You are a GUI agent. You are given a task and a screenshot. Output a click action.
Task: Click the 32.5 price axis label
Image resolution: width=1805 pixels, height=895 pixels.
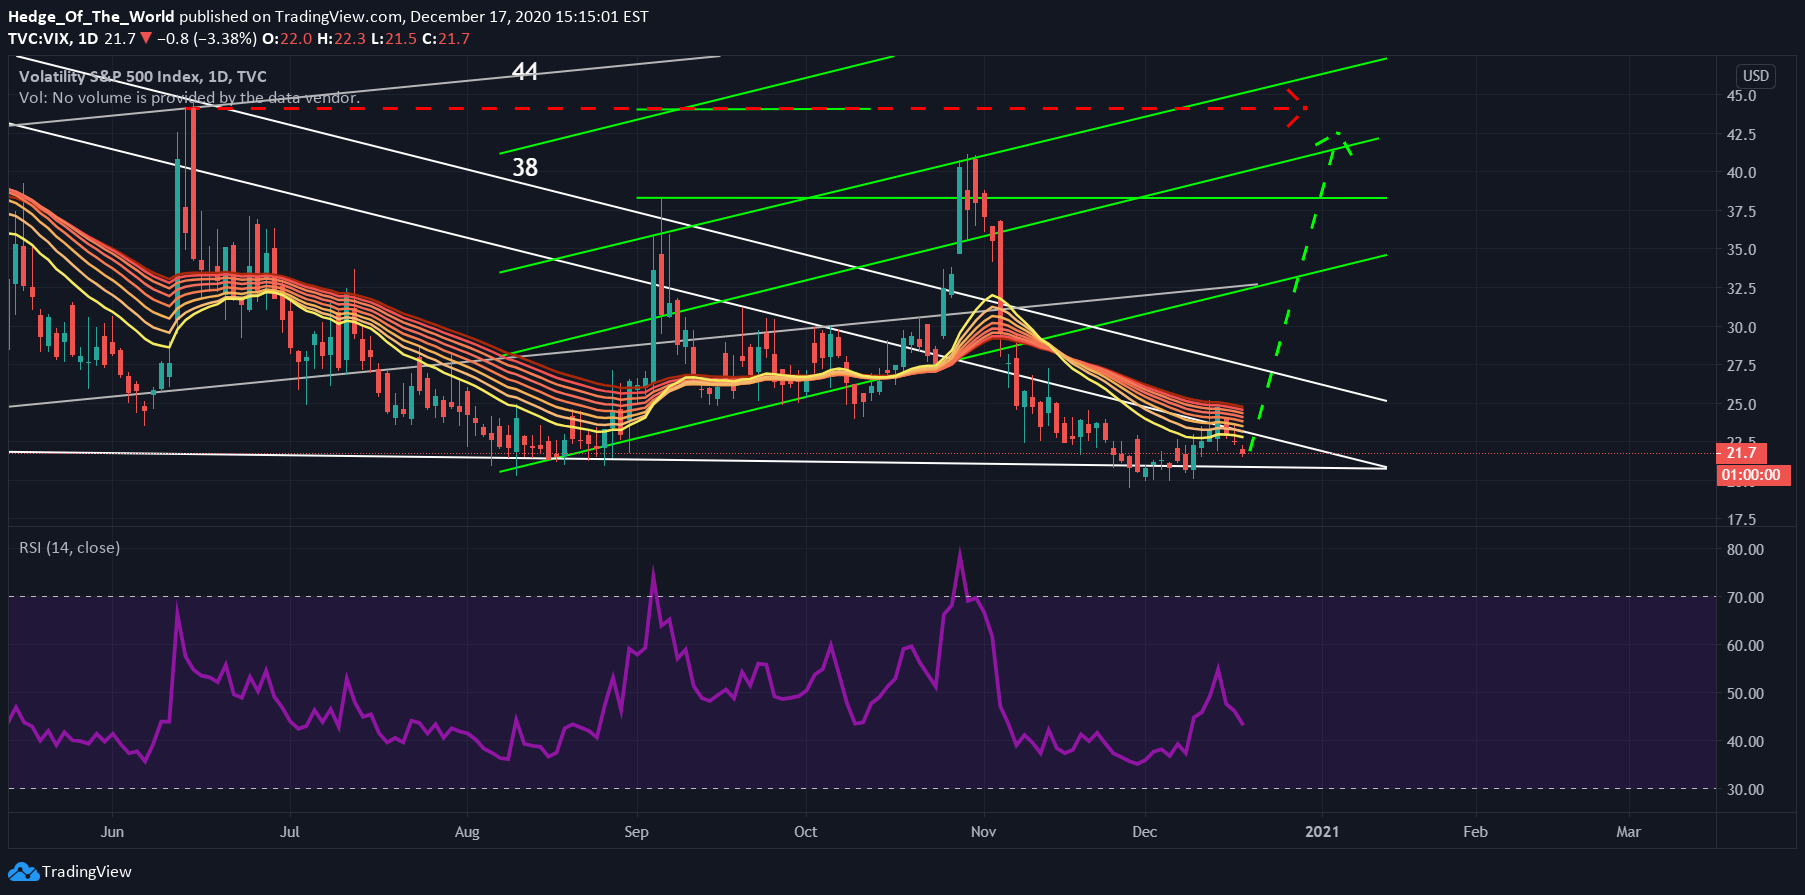coord(1741,289)
